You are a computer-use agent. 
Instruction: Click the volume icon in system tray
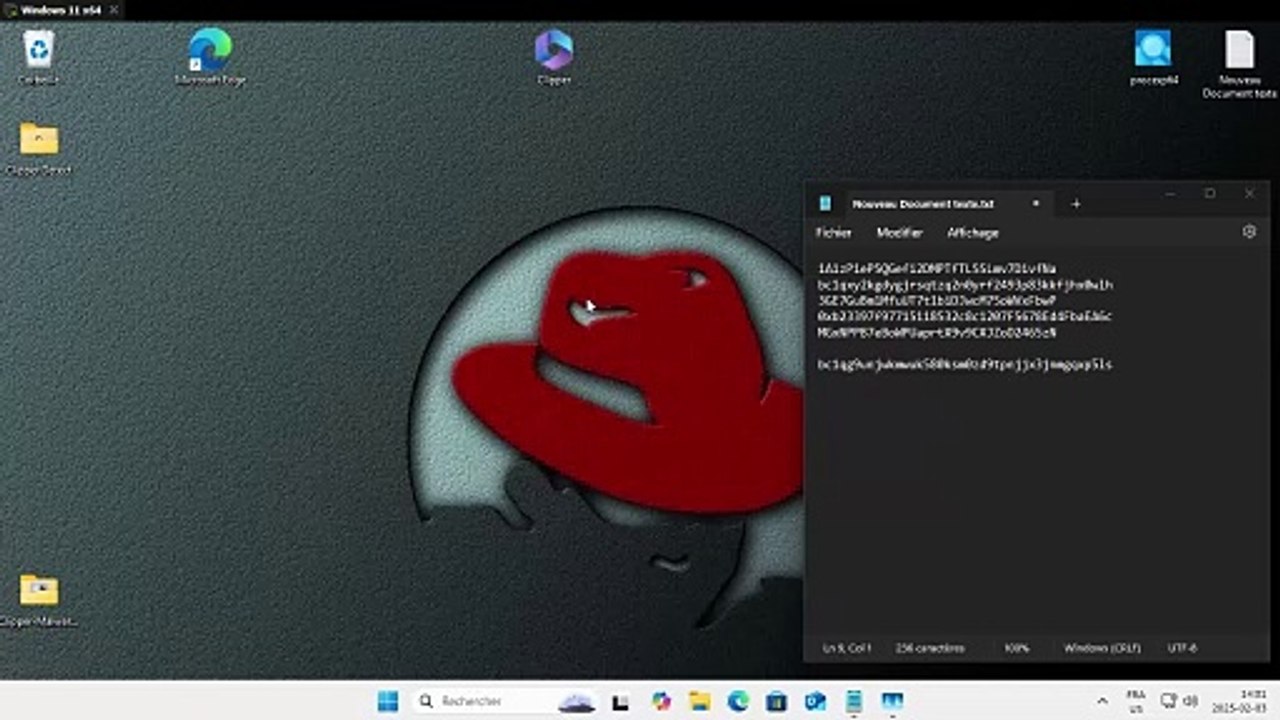[1192, 701]
